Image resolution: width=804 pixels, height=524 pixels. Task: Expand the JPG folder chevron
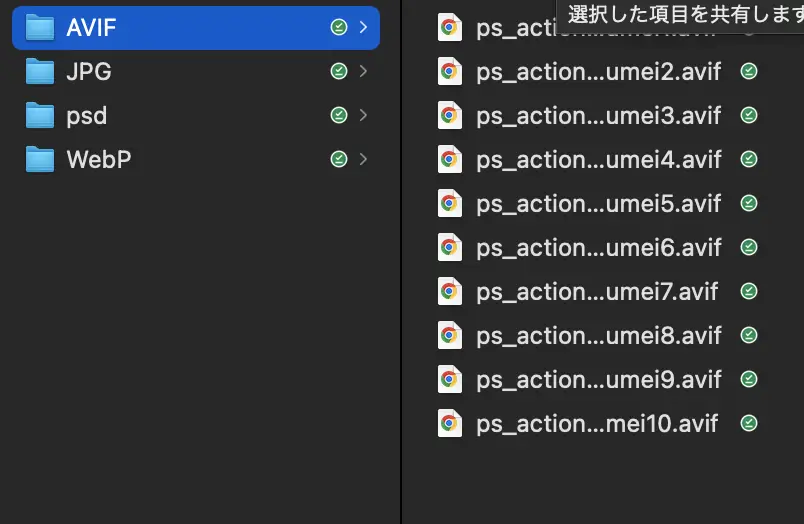(x=363, y=72)
